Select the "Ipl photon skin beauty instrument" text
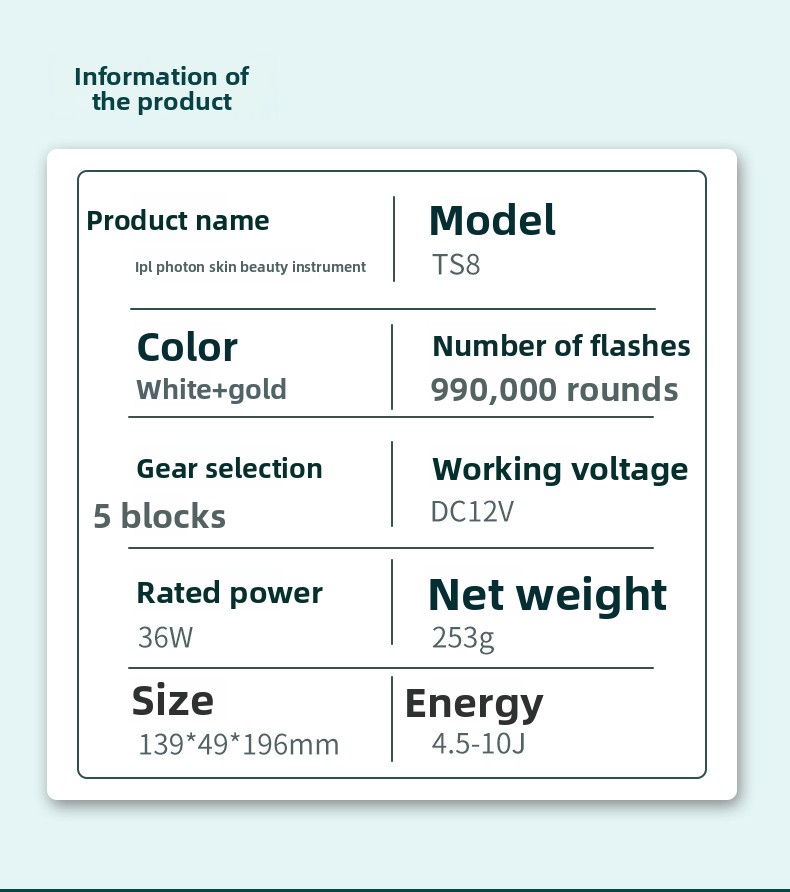790x892 pixels. pos(250,267)
